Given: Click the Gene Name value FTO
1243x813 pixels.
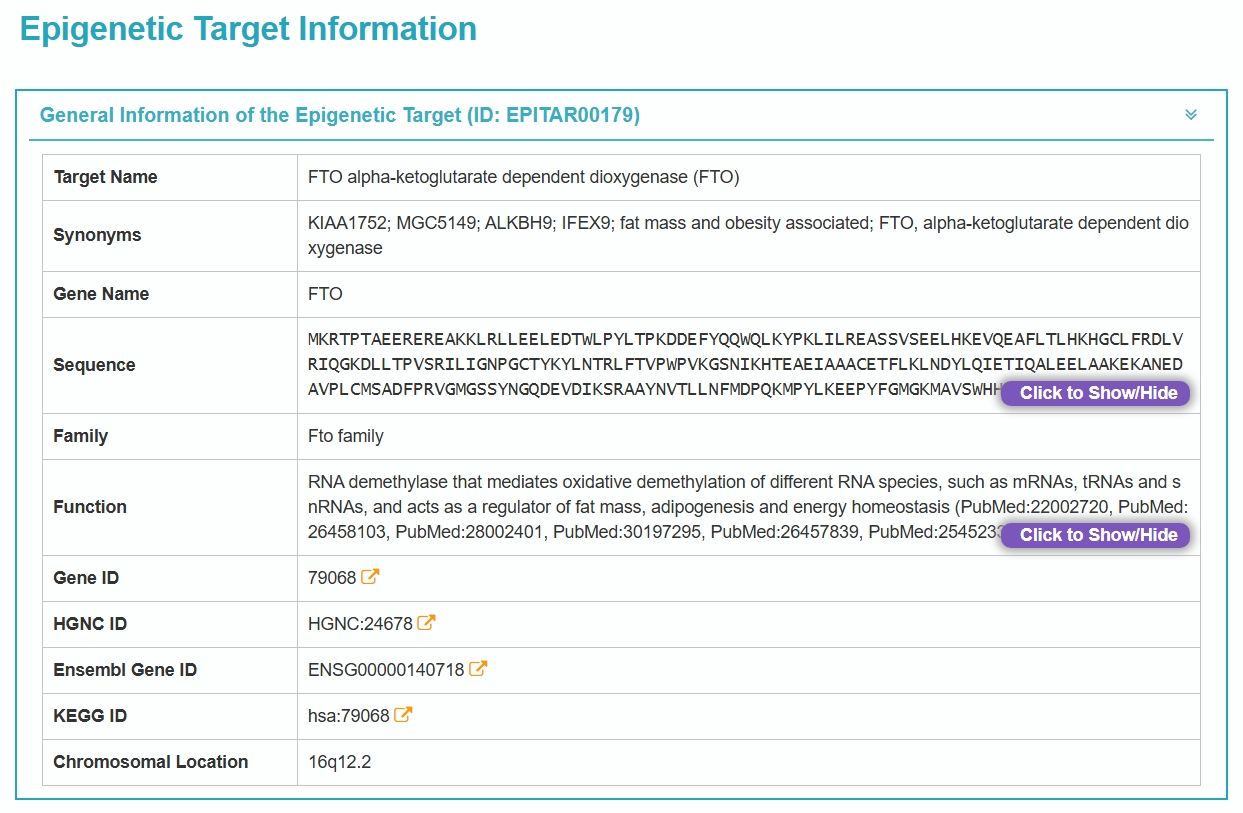Looking at the screenshot, I should [325, 294].
